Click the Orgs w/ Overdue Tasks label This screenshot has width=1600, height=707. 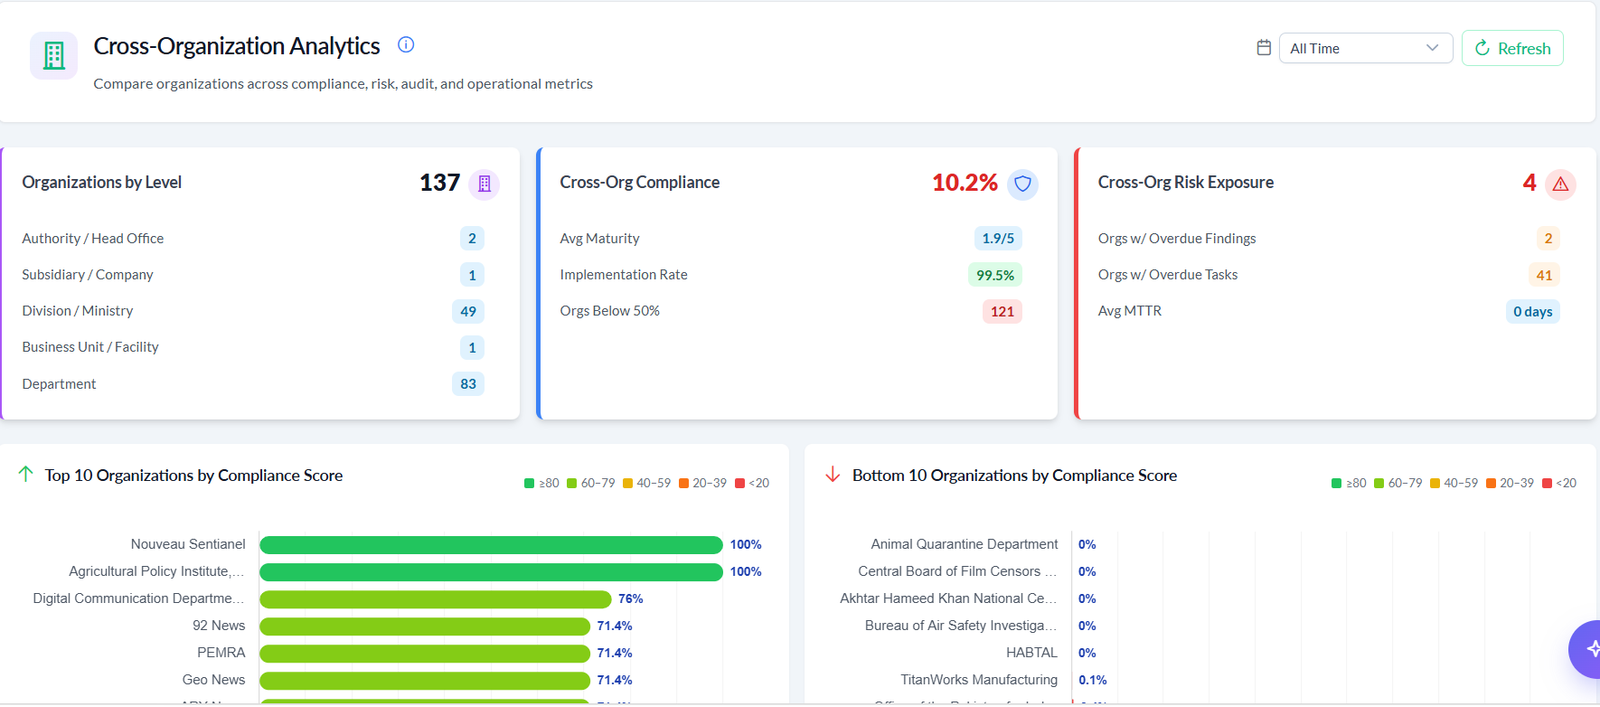1168,275
